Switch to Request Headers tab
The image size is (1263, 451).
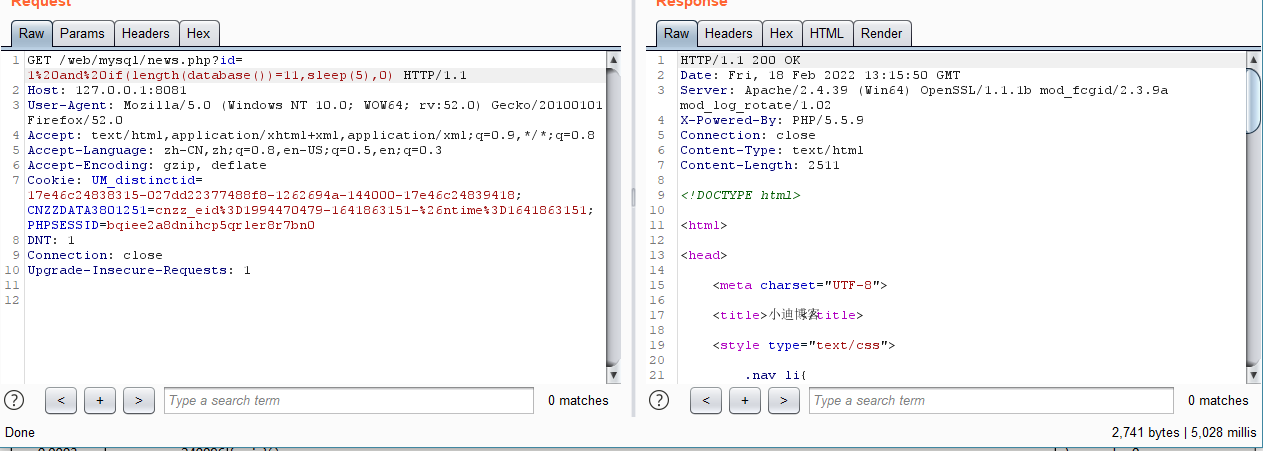(x=146, y=33)
